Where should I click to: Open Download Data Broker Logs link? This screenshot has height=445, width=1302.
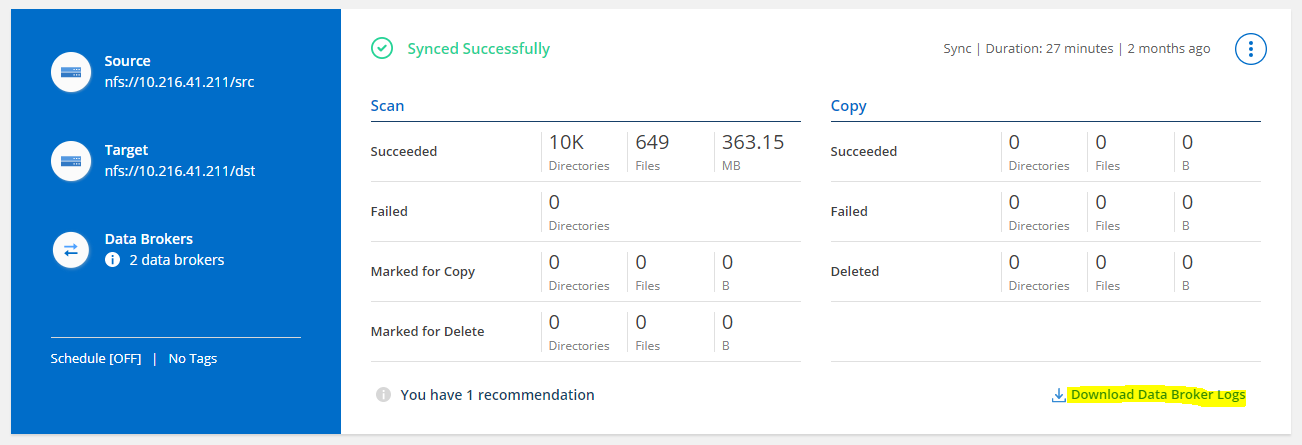click(1157, 395)
